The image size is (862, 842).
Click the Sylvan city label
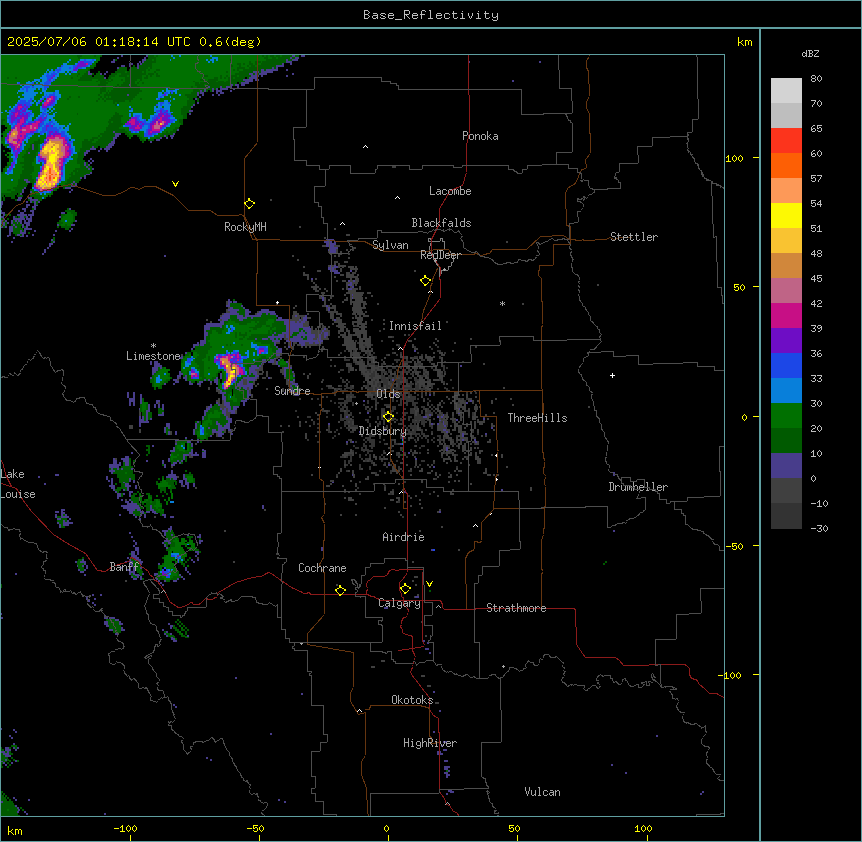pyautogui.click(x=390, y=245)
